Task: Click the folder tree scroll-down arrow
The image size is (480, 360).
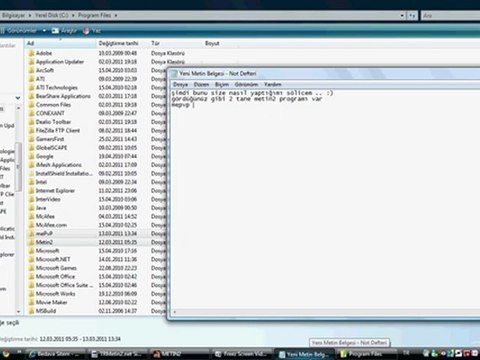Action: [19, 312]
